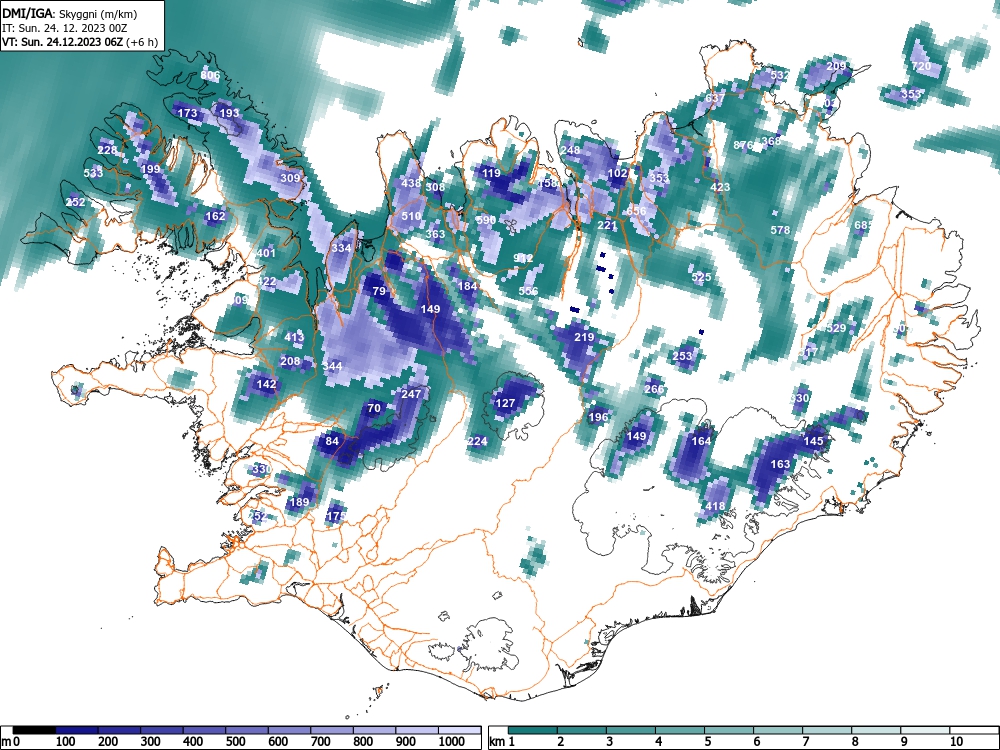Click the DMI/IGA Skyggni (m/km) title text
Viewport: 1000px width, 750px height.
[x=70, y=13]
